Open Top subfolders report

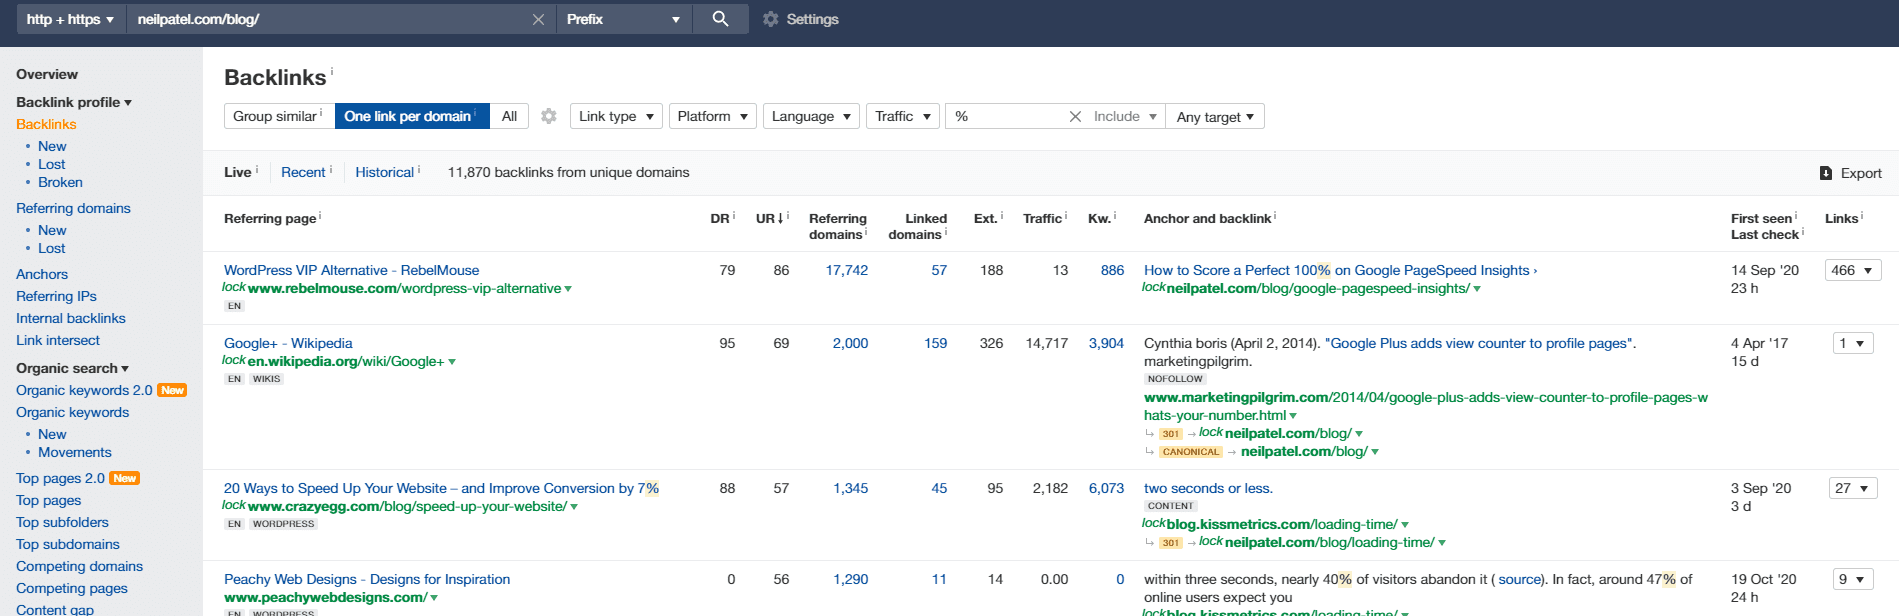tap(62, 522)
